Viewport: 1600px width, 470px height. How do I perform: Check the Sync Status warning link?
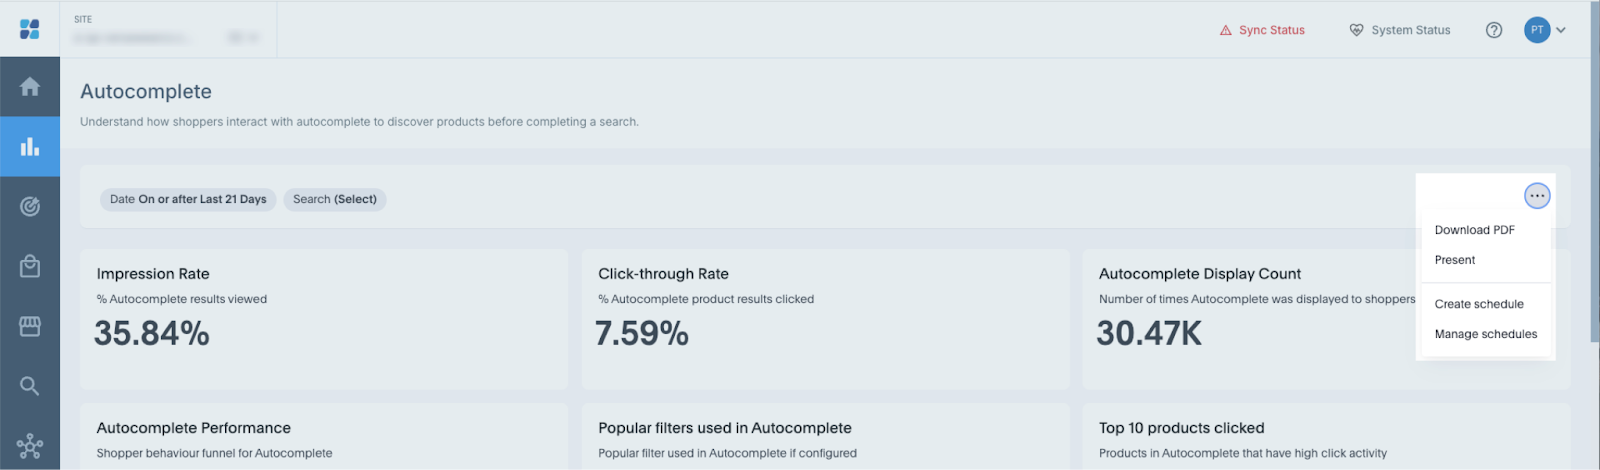coord(1262,30)
